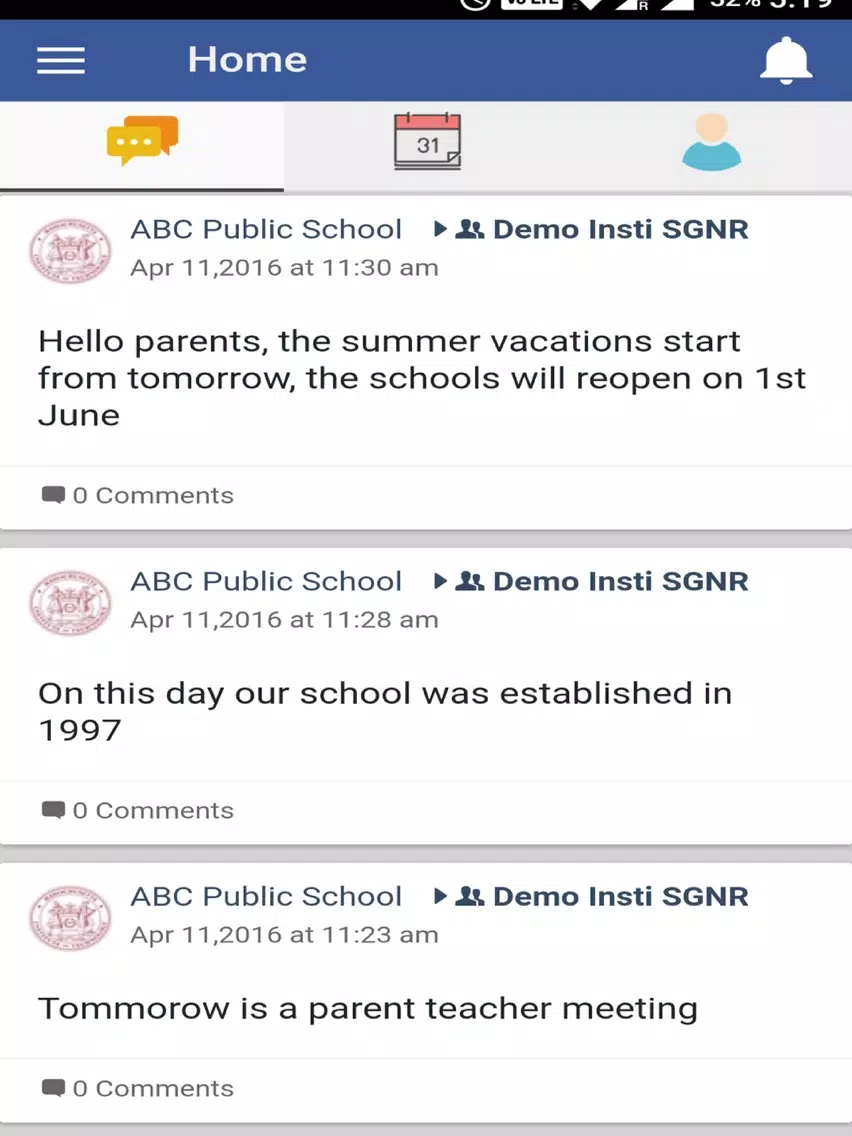Open the summer vacations announcement text
Screen dimensions: 852x1136
point(422,378)
